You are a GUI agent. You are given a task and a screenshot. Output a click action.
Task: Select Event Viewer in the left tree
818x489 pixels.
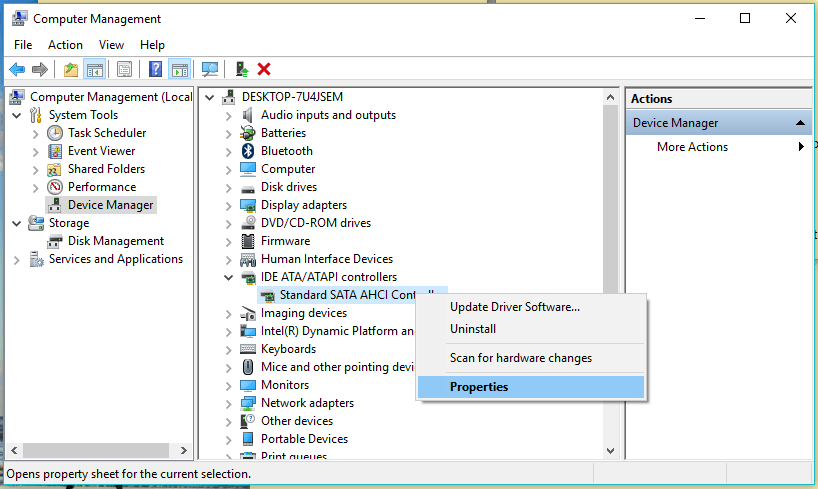tap(101, 151)
